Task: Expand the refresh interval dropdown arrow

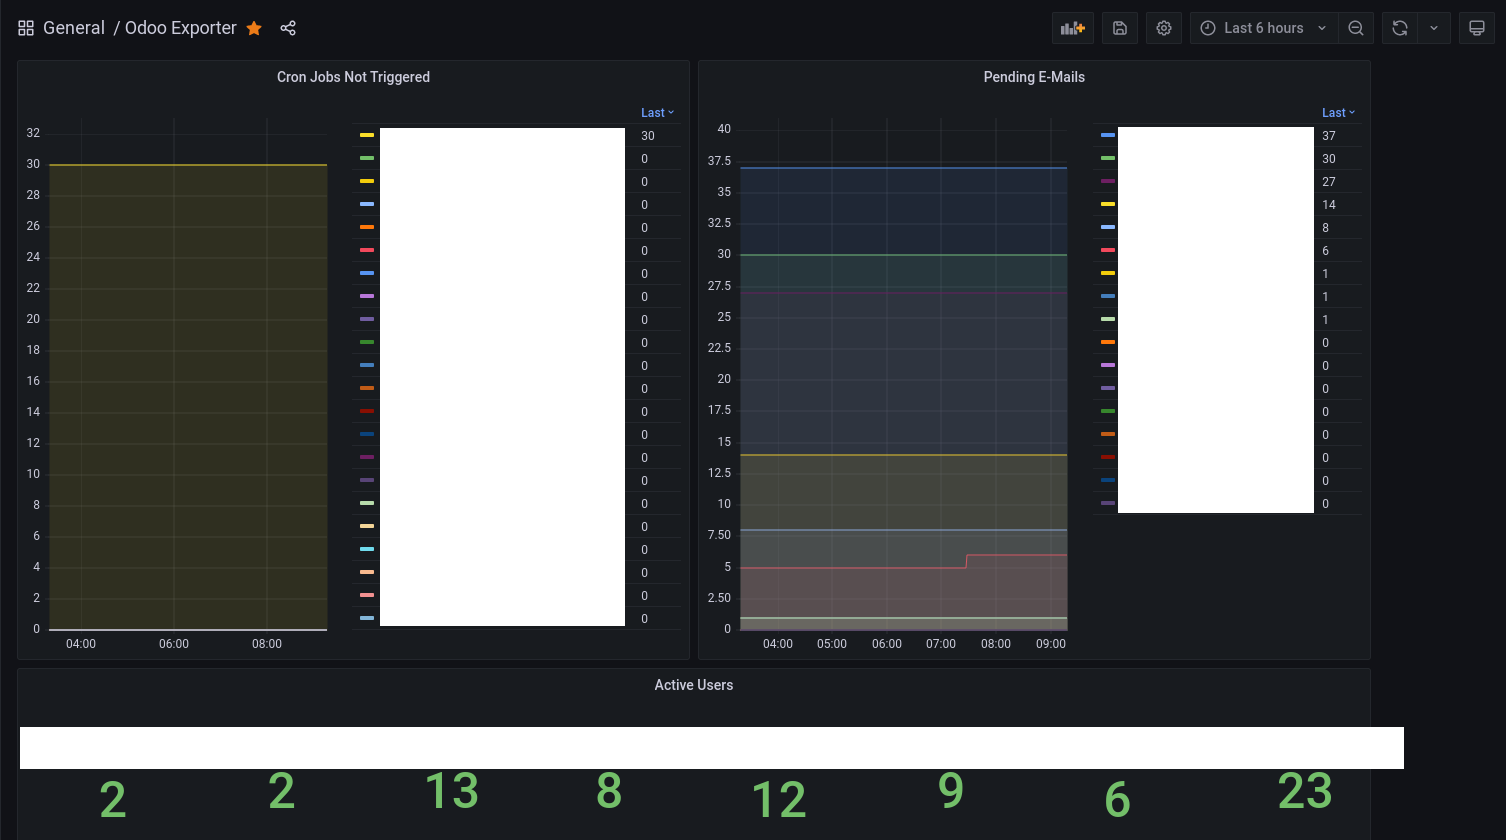Action: pyautogui.click(x=1434, y=28)
